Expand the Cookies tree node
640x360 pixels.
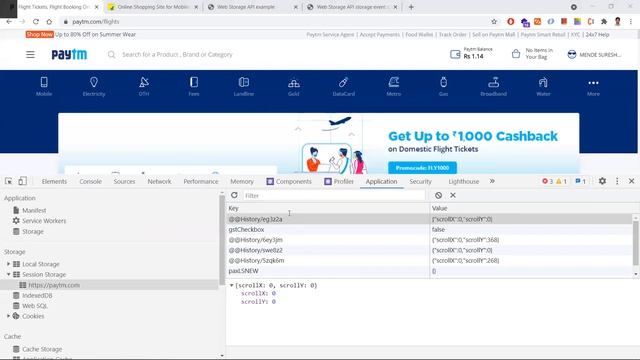click(x=8, y=316)
